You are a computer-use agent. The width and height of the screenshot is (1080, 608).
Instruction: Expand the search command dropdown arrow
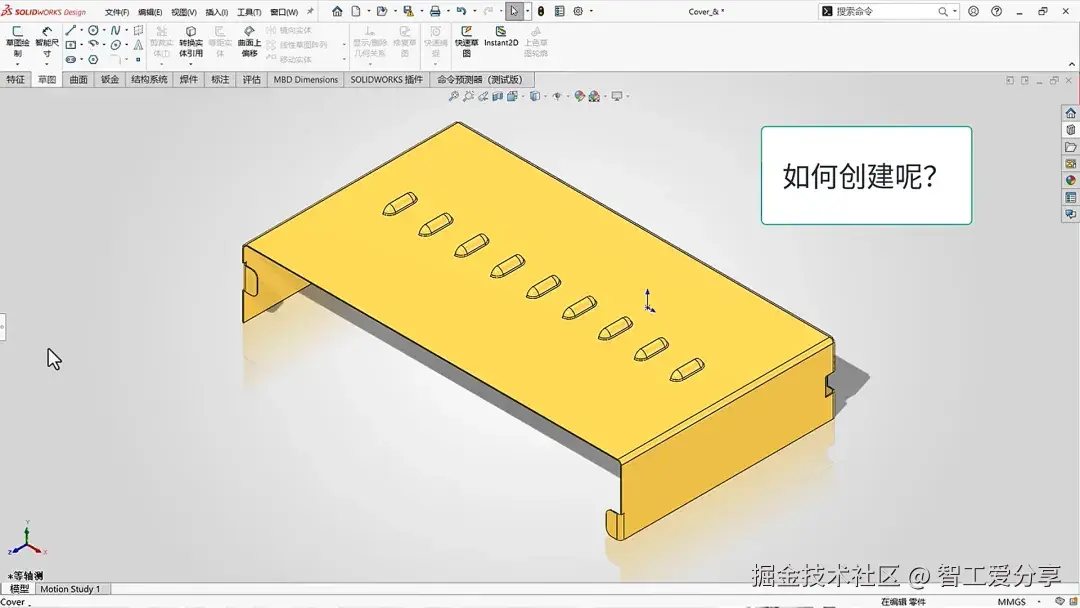coord(955,11)
